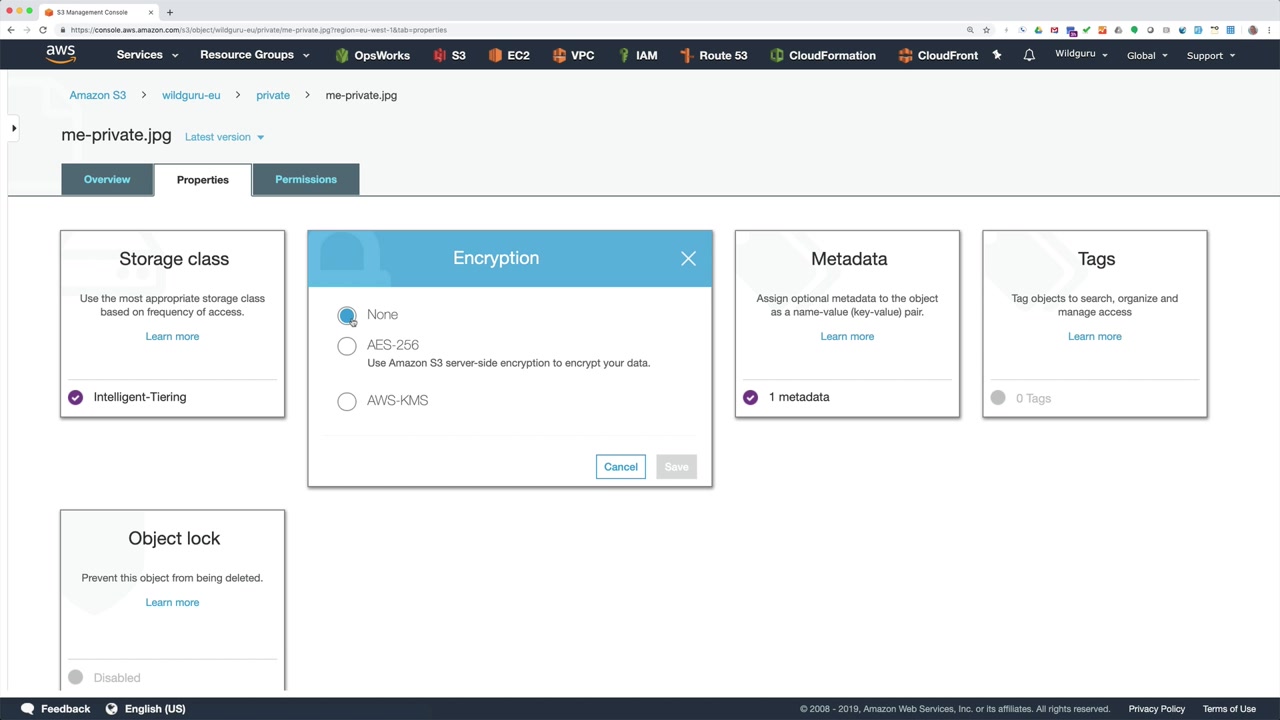Click the browser forward arrow
The image size is (1280, 720).
coord(27,30)
